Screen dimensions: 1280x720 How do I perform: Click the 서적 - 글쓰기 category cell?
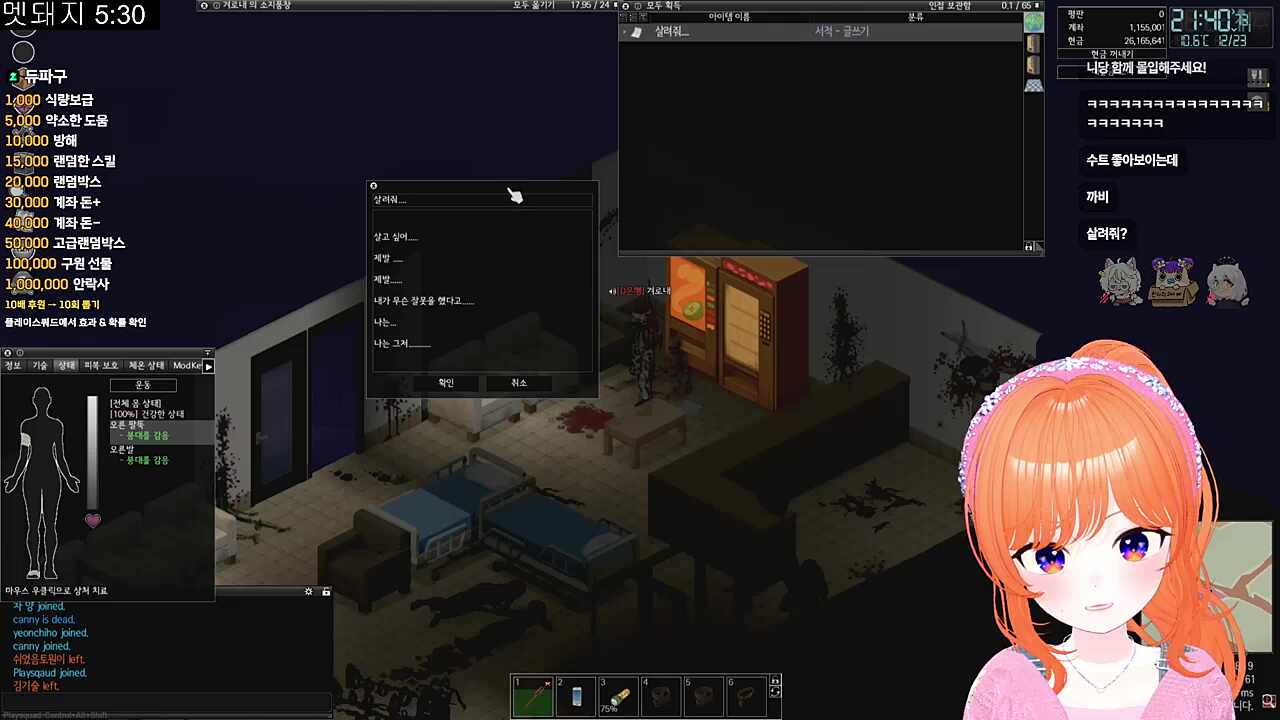841,32
